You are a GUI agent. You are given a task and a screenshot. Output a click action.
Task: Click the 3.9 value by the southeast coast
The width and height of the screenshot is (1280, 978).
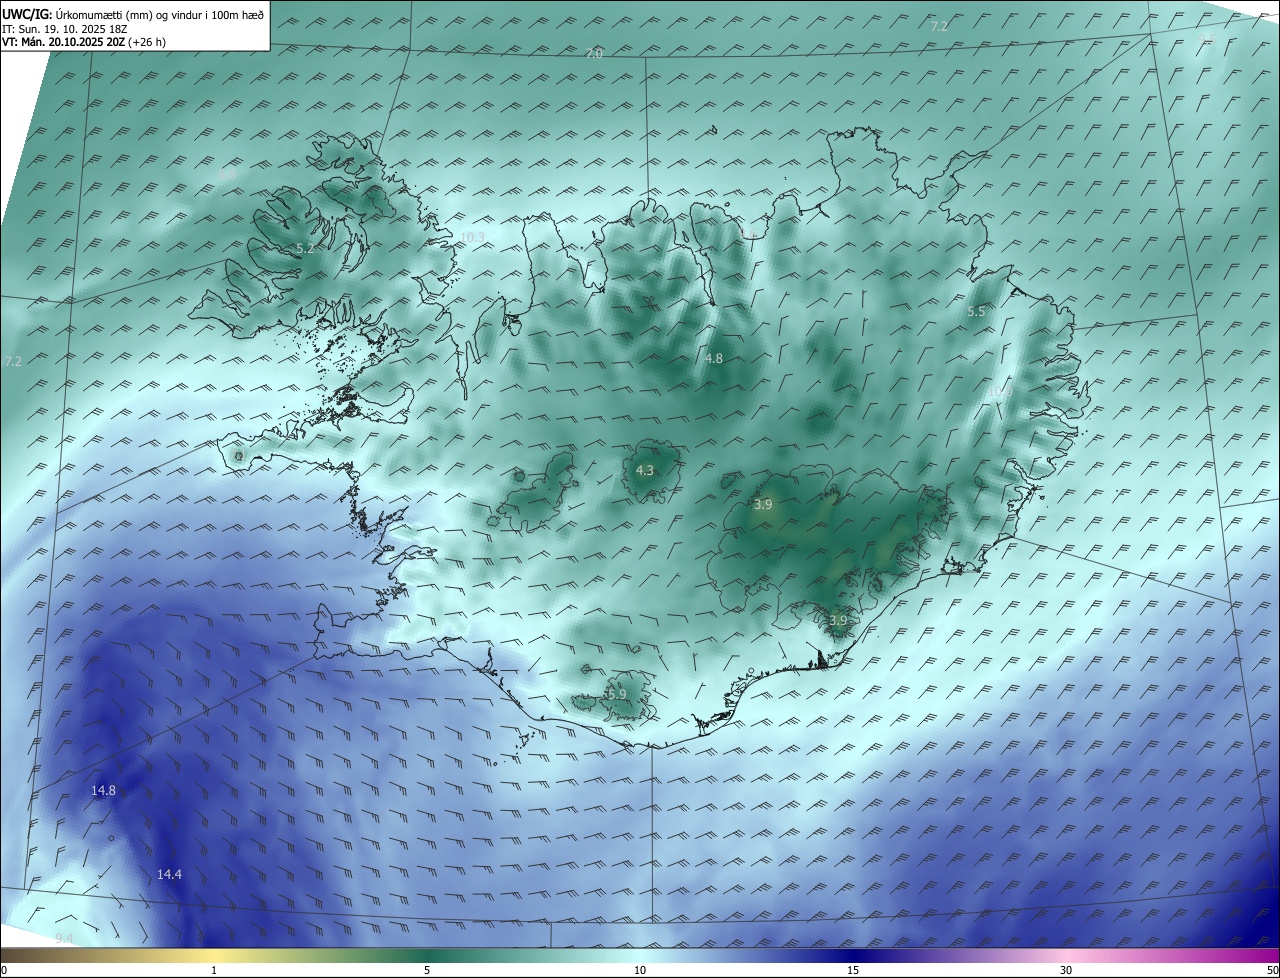(x=838, y=621)
